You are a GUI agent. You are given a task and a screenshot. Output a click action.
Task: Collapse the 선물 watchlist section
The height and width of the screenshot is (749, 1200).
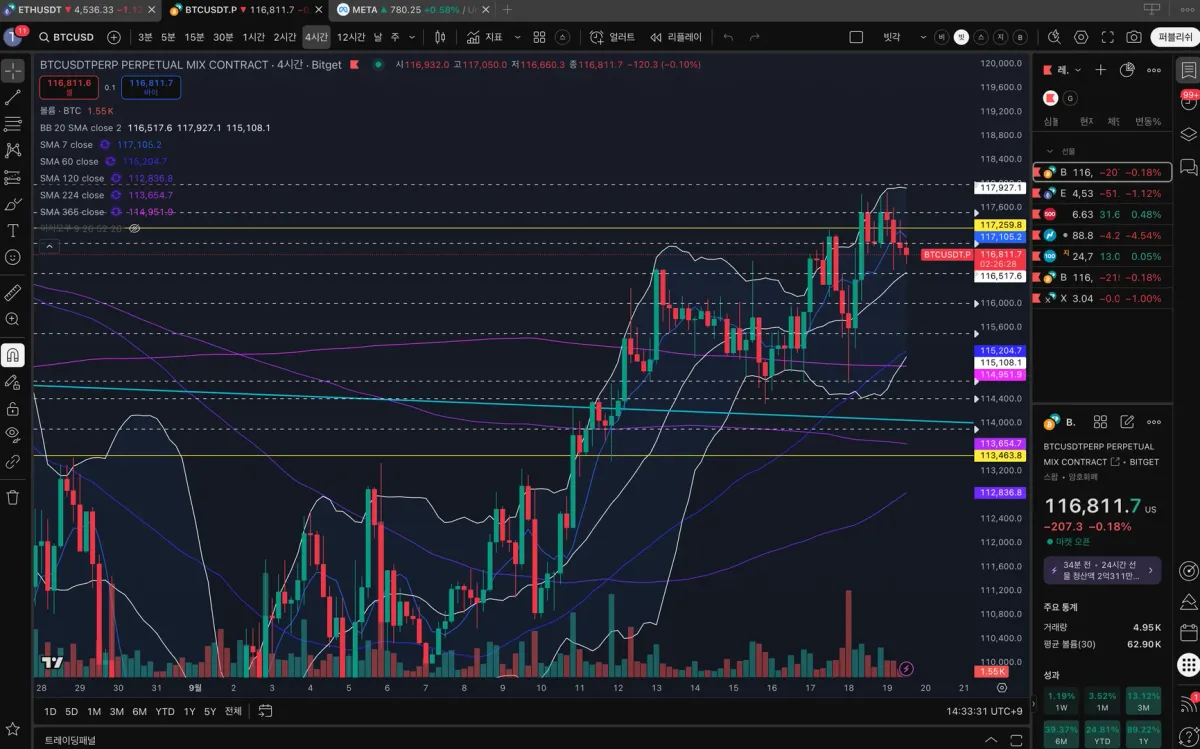[1049, 151]
